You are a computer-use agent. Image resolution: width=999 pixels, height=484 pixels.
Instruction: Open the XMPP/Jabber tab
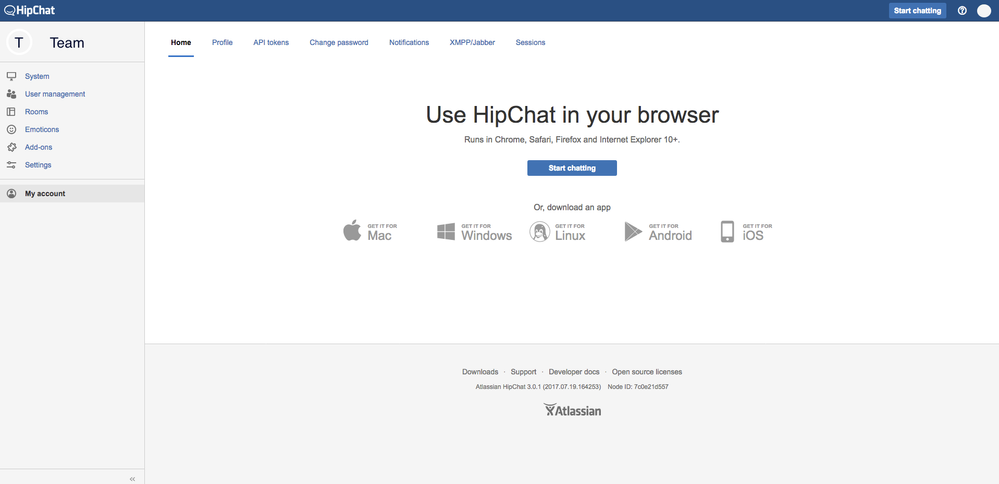472,43
